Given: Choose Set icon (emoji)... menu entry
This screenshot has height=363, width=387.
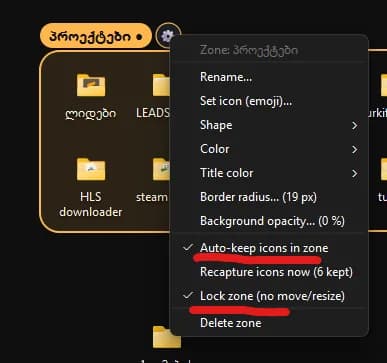Looking at the screenshot, I should [269, 101].
